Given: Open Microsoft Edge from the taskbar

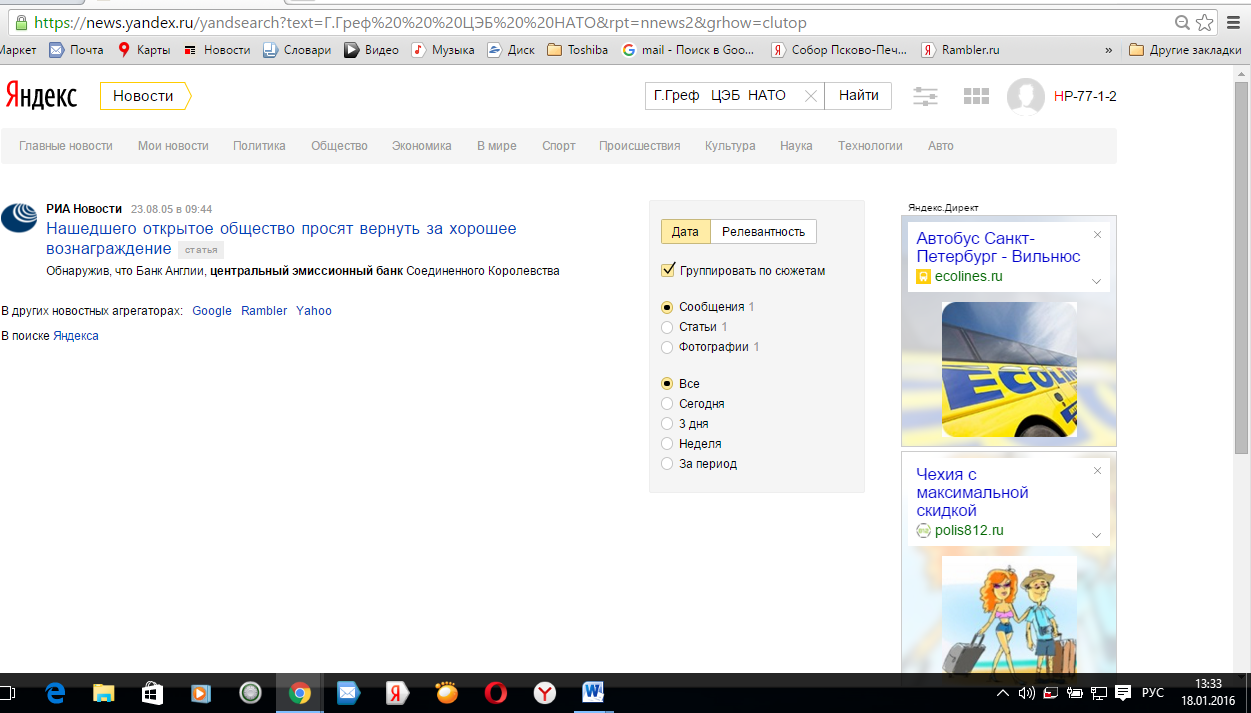Looking at the screenshot, I should click(55, 692).
